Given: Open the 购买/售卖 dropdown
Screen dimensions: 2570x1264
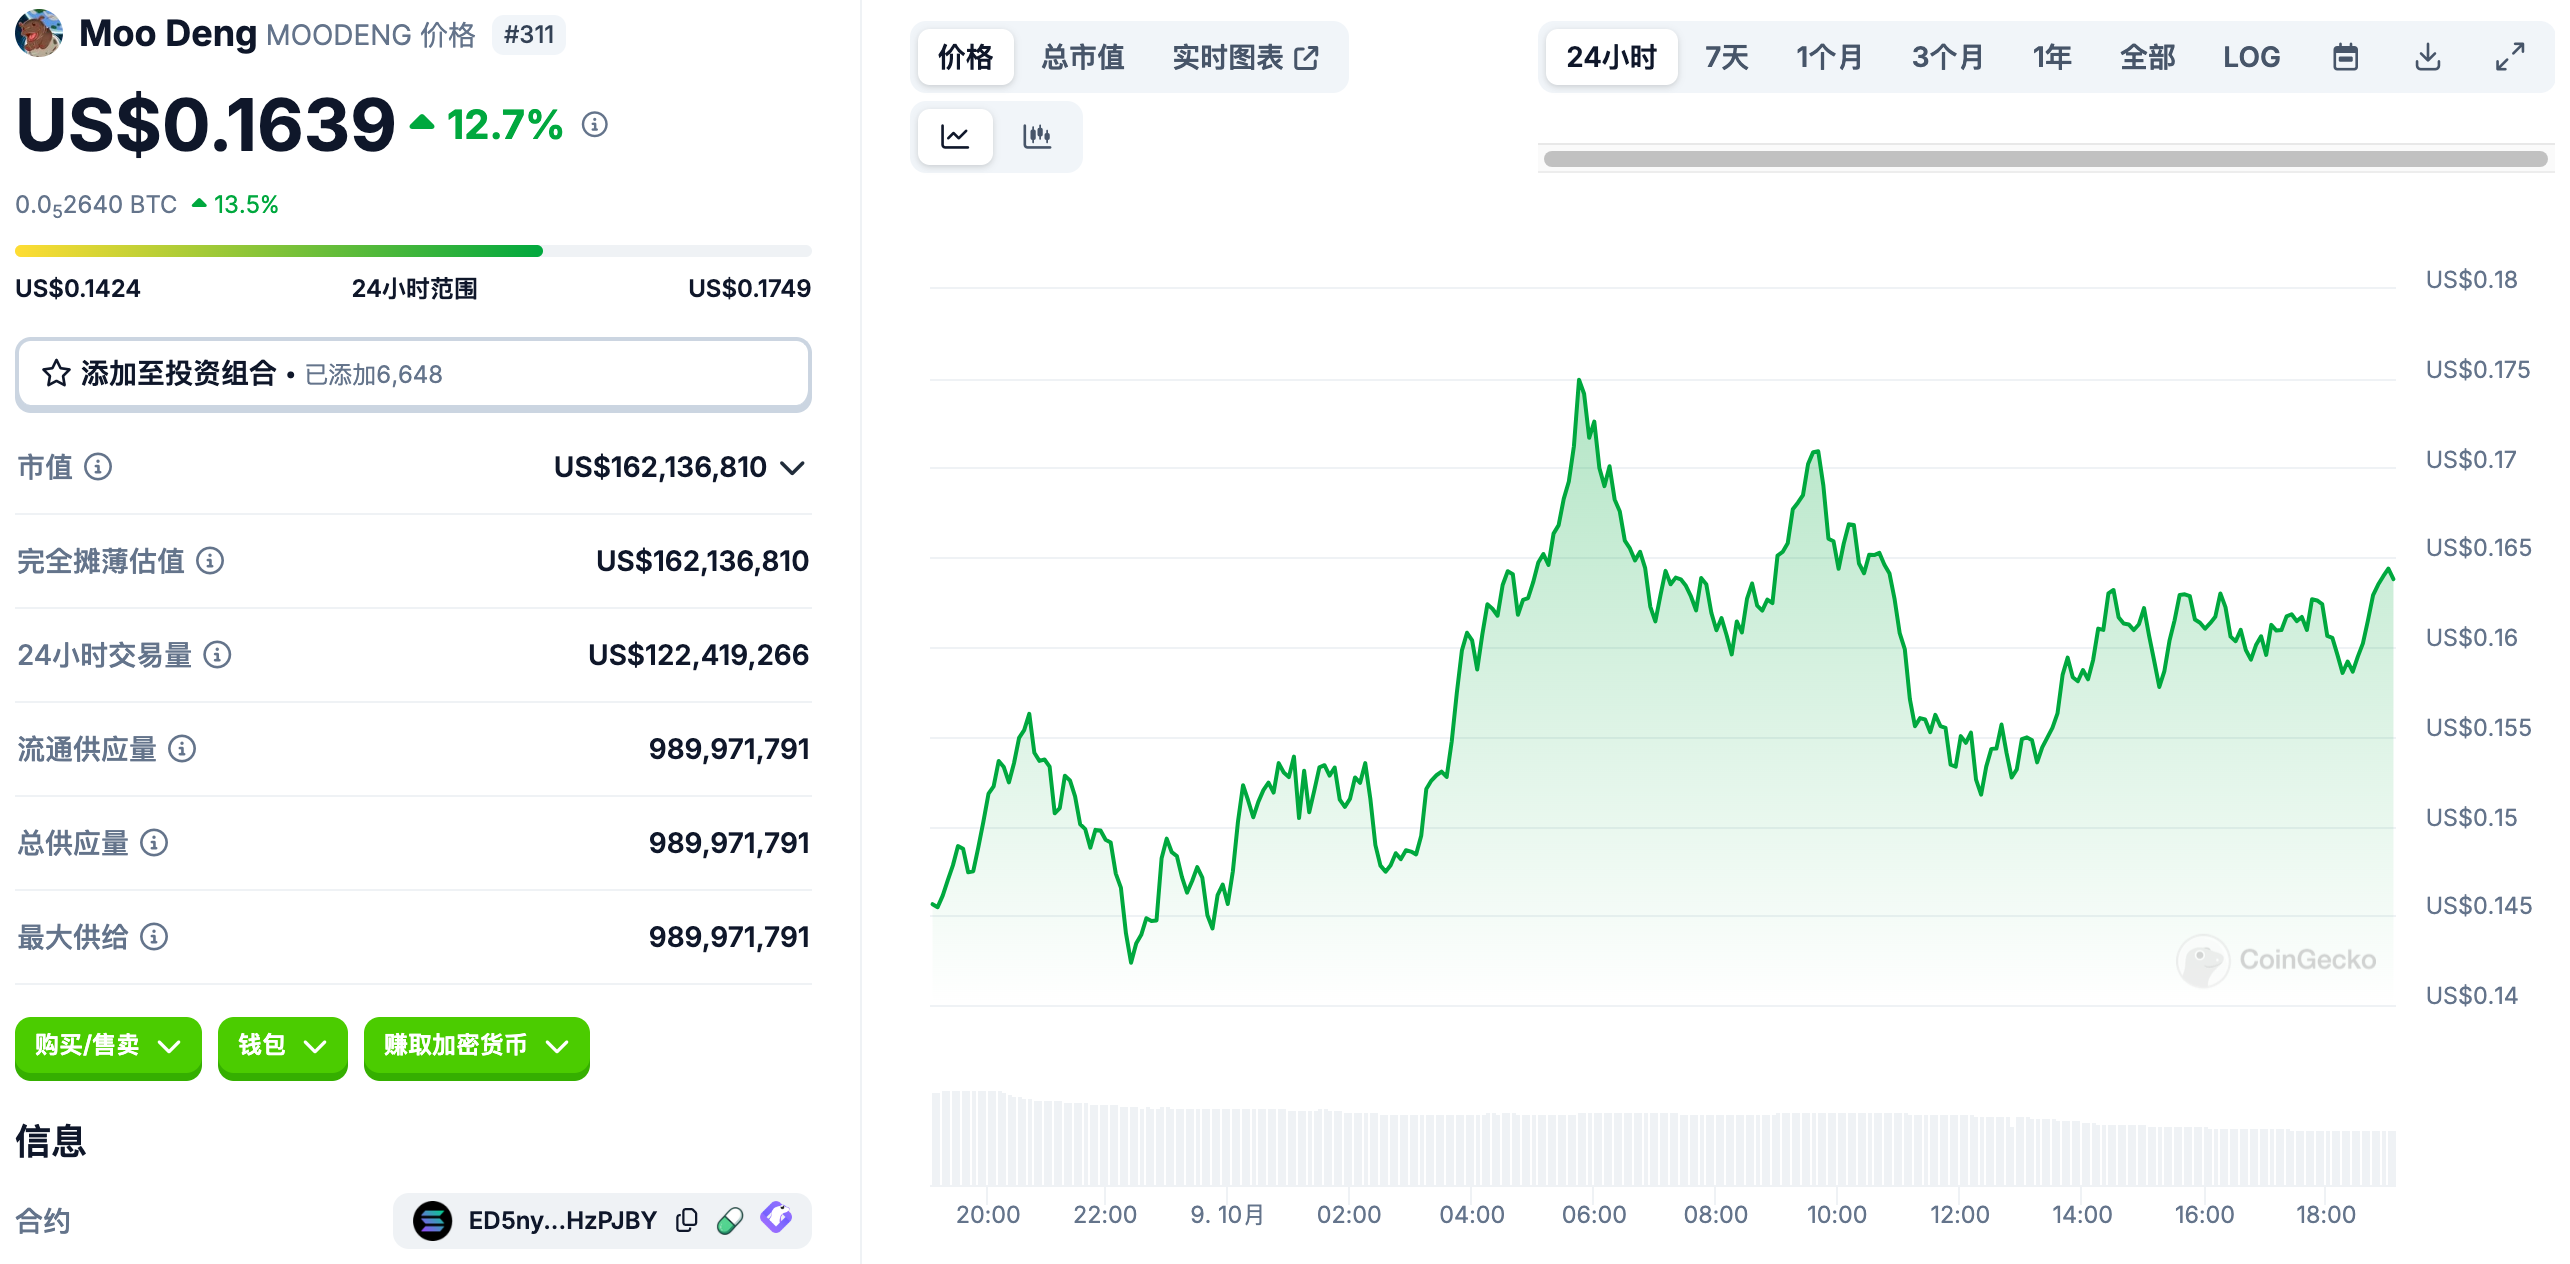Looking at the screenshot, I should [x=108, y=1046].
